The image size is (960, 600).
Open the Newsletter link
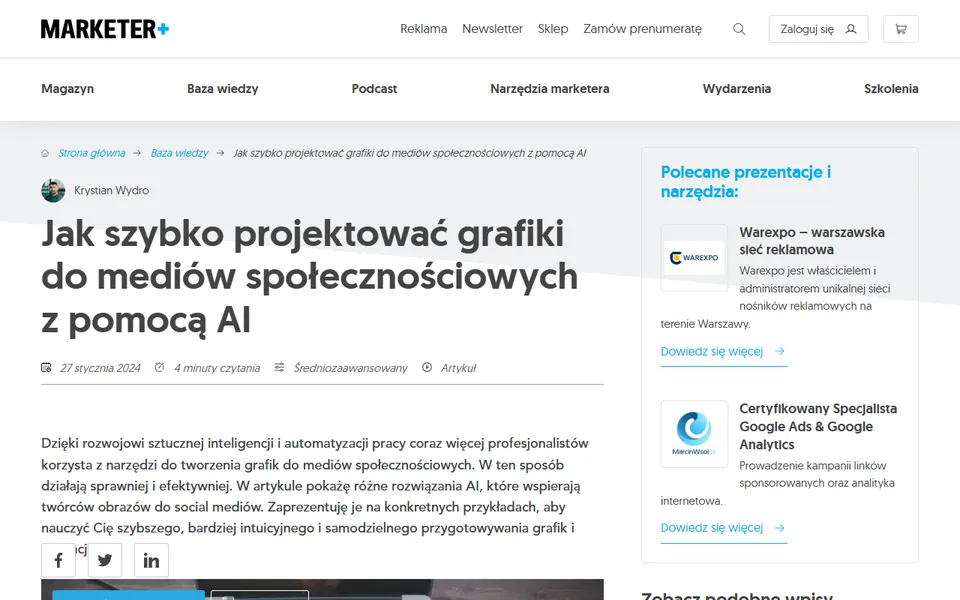(492, 29)
